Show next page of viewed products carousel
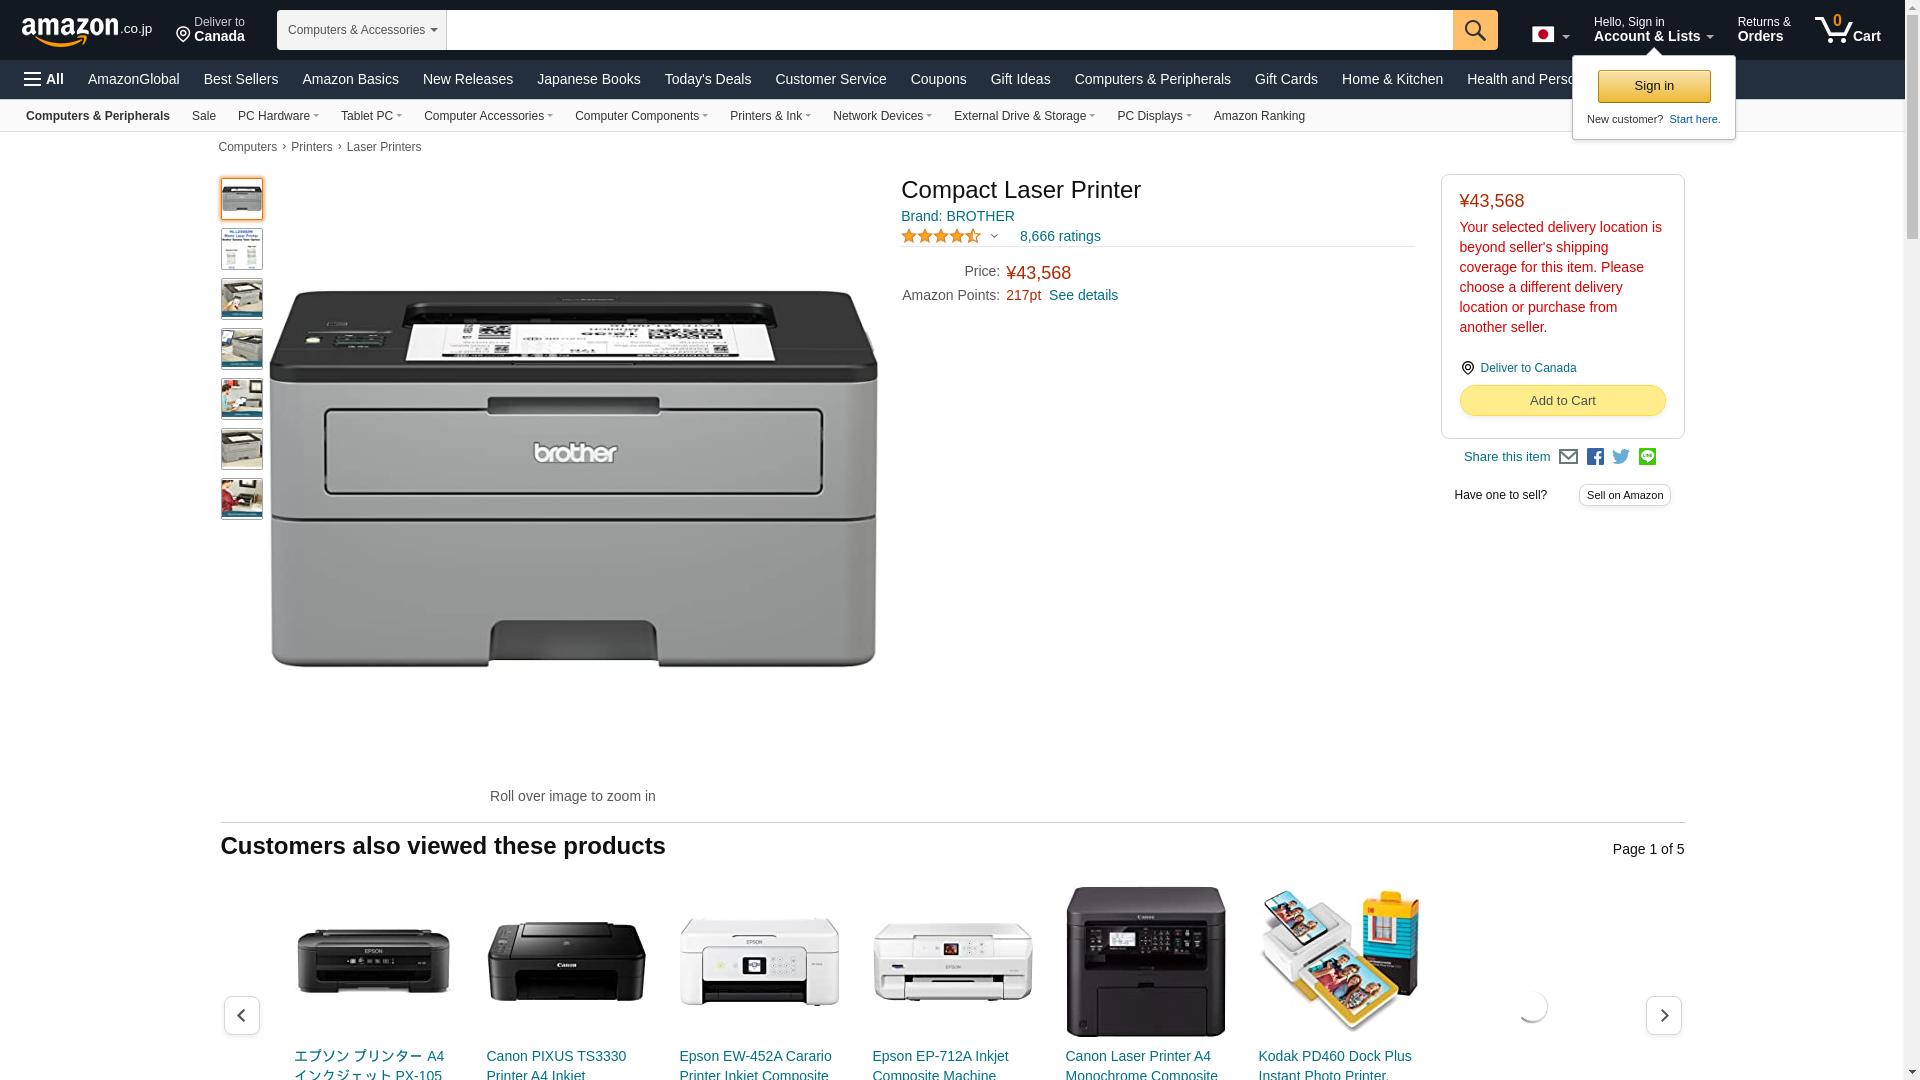This screenshot has width=1920, height=1080. [1663, 1015]
